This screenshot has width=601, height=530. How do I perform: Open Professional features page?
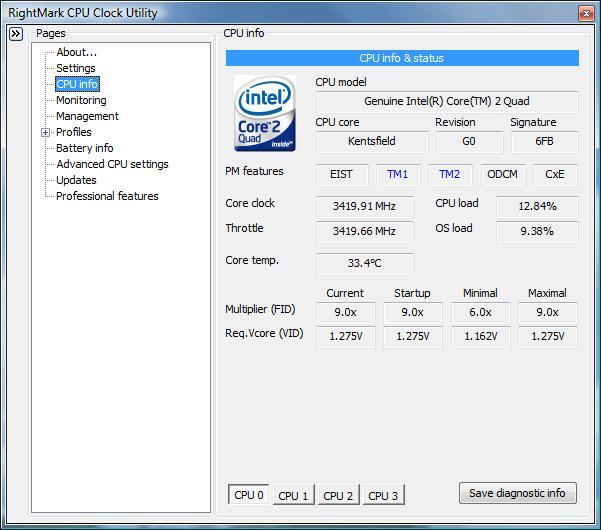[x=107, y=196]
